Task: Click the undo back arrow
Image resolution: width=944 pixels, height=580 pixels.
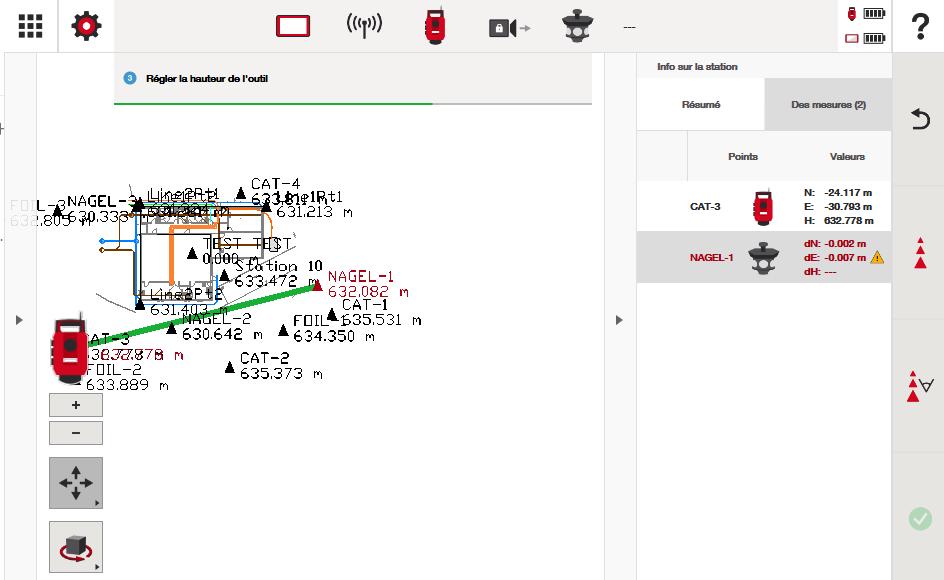Action: [919, 120]
